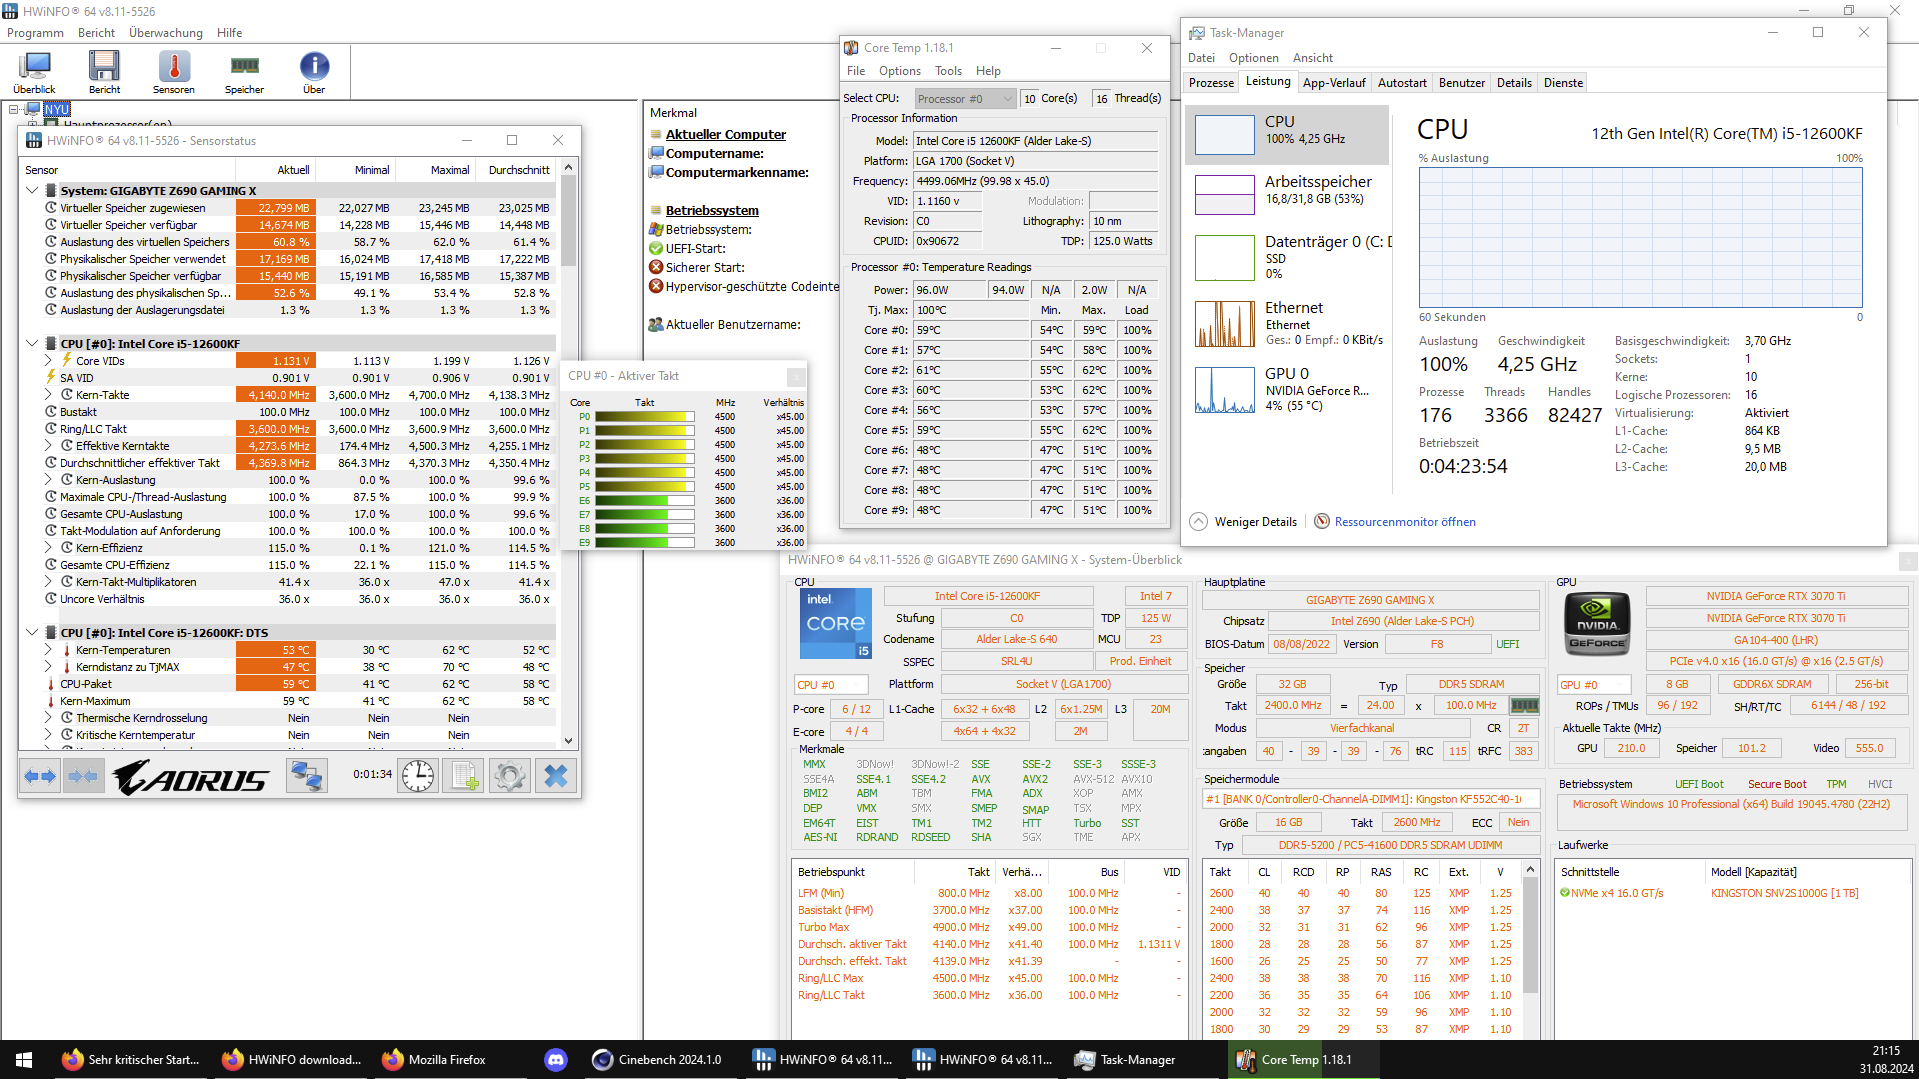Click the Betriebssystem heading link

(712, 210)
